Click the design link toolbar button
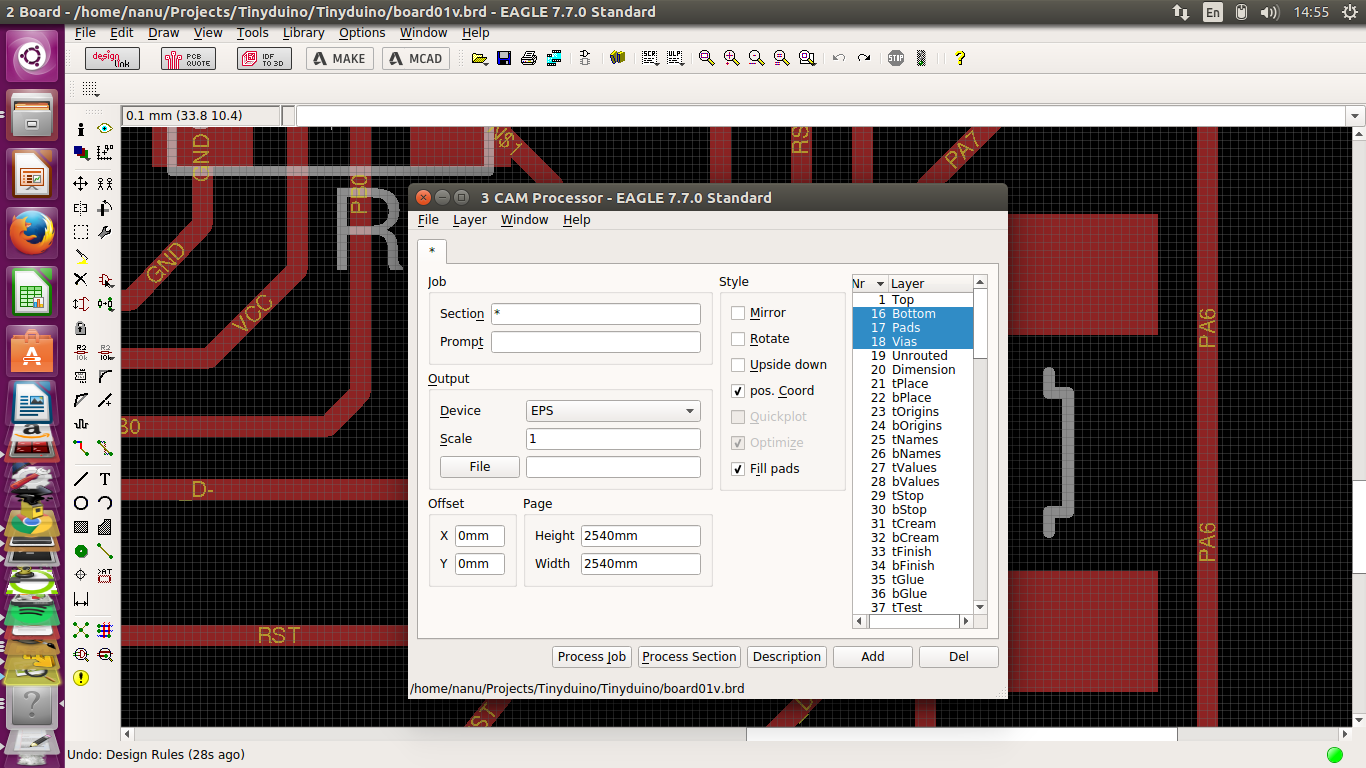The image size is (1366, 768). click(112, 58)
